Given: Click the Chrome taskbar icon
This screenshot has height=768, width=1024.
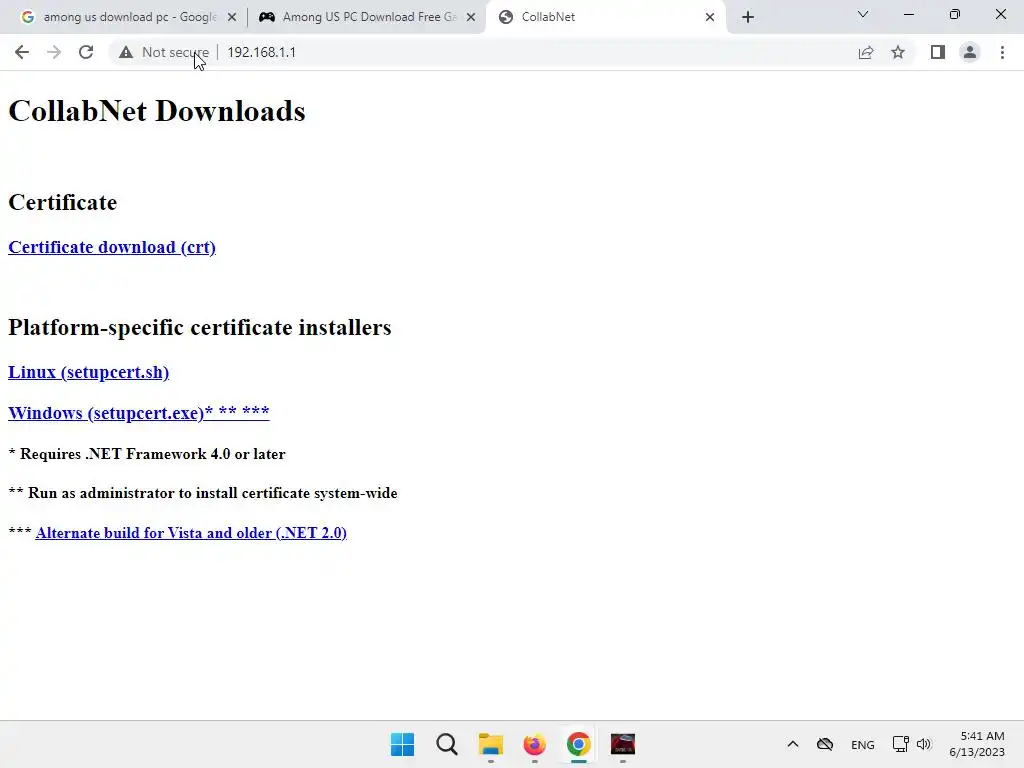Looking at the screenshot, I should click(579, 744).
